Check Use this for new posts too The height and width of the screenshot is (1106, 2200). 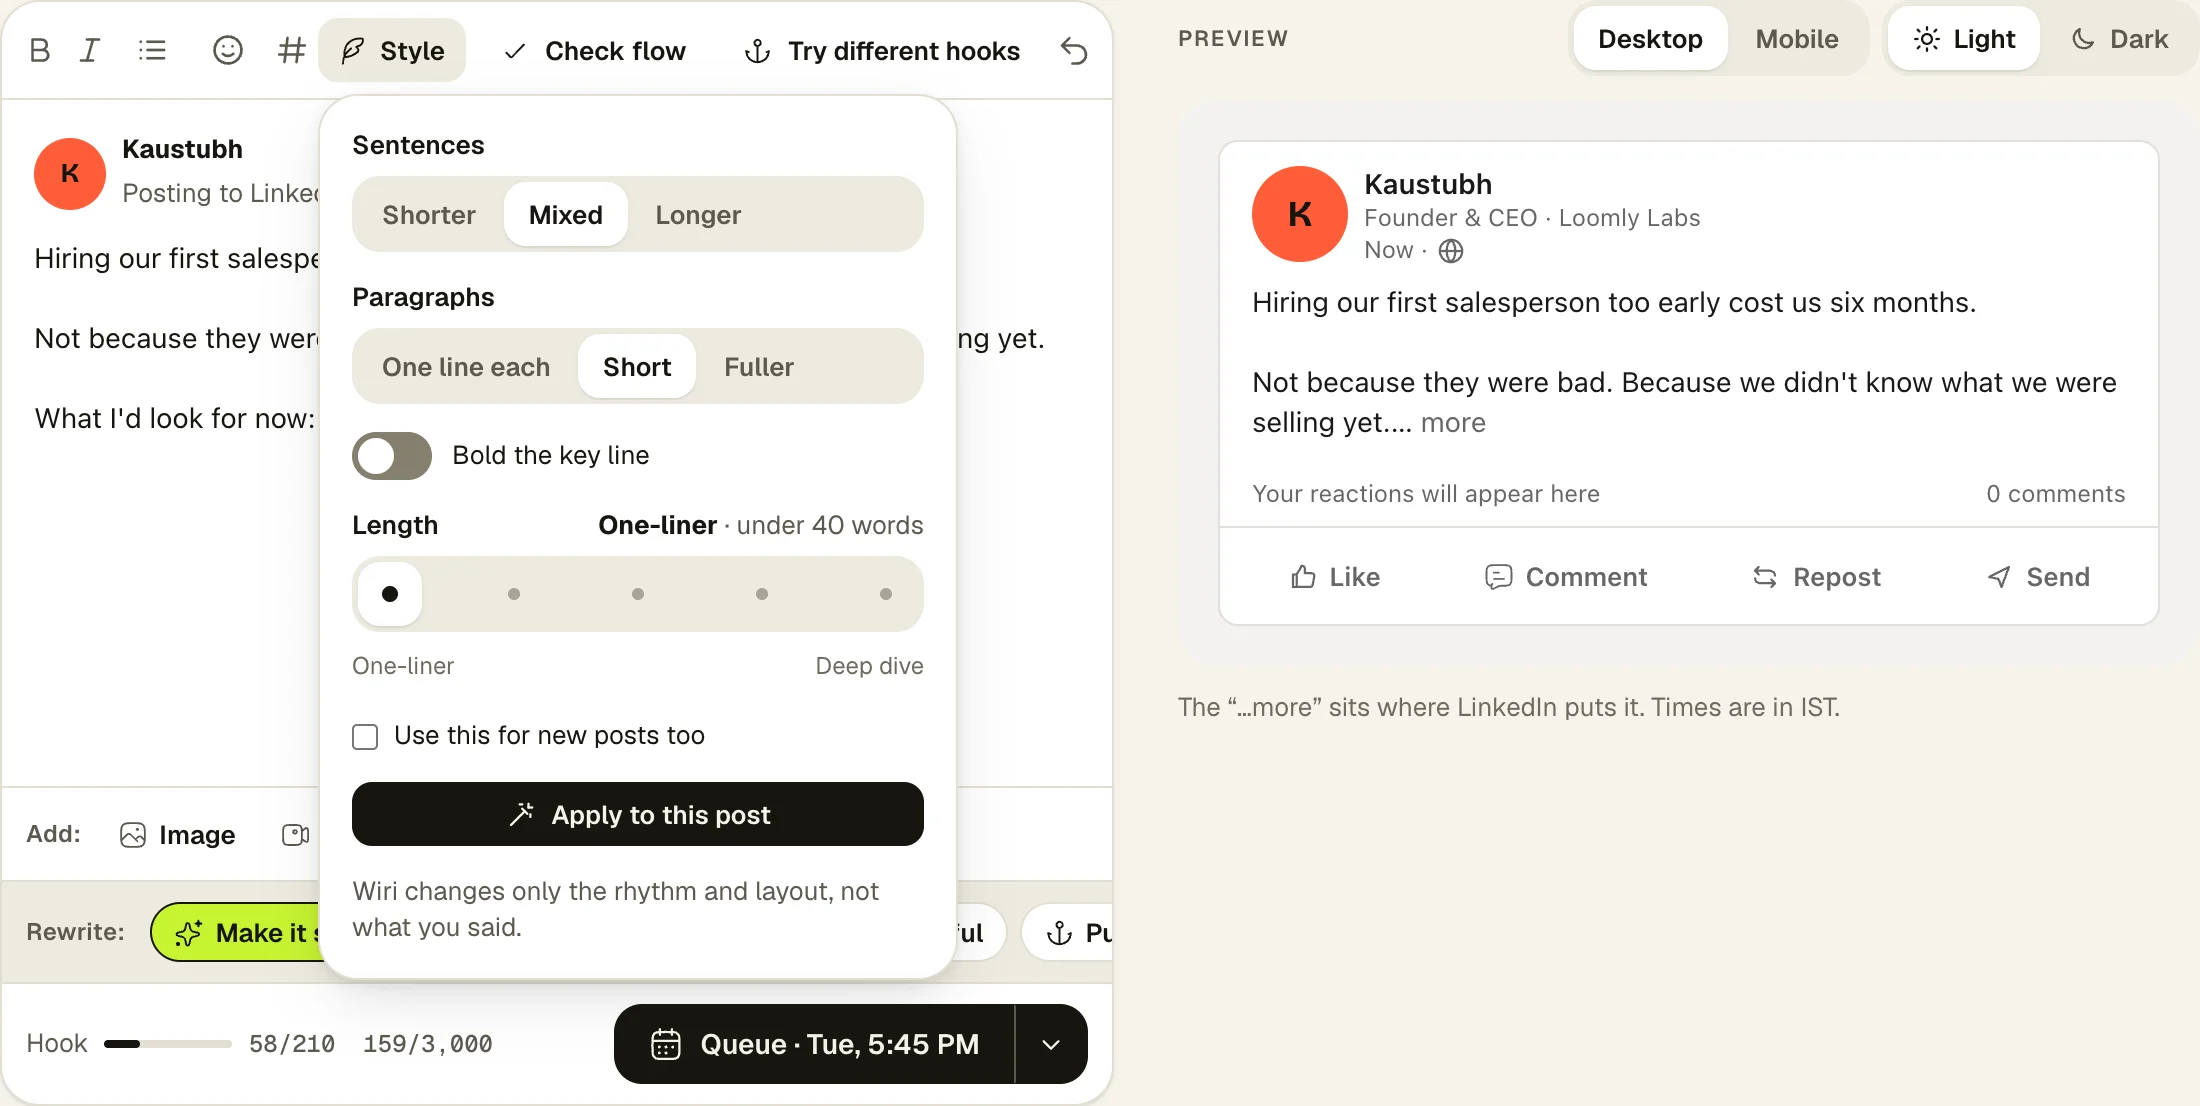pyautogui.click(x=365, y=737)
